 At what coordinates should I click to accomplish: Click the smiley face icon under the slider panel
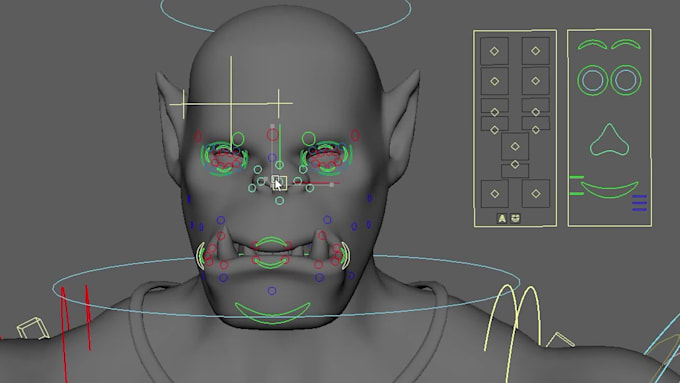click(515, 218)
